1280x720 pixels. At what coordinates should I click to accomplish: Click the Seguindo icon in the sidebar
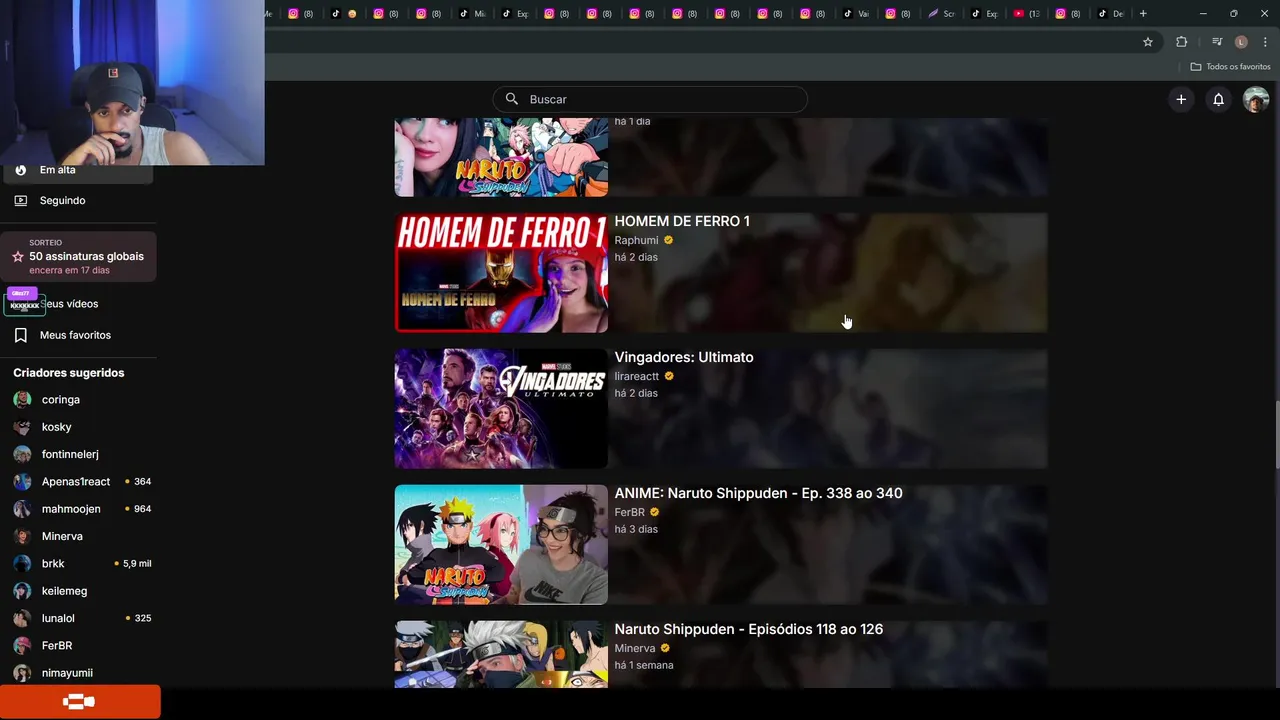pyautogui.click(x=20, y=200)
